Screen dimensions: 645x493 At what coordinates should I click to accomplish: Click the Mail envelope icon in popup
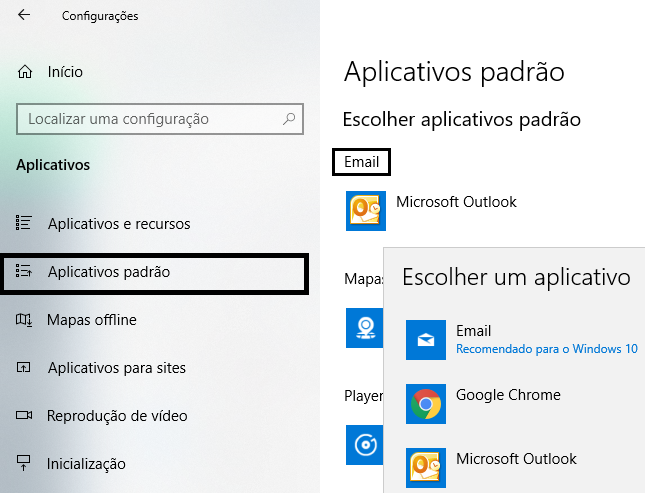(x=426, y=340)
